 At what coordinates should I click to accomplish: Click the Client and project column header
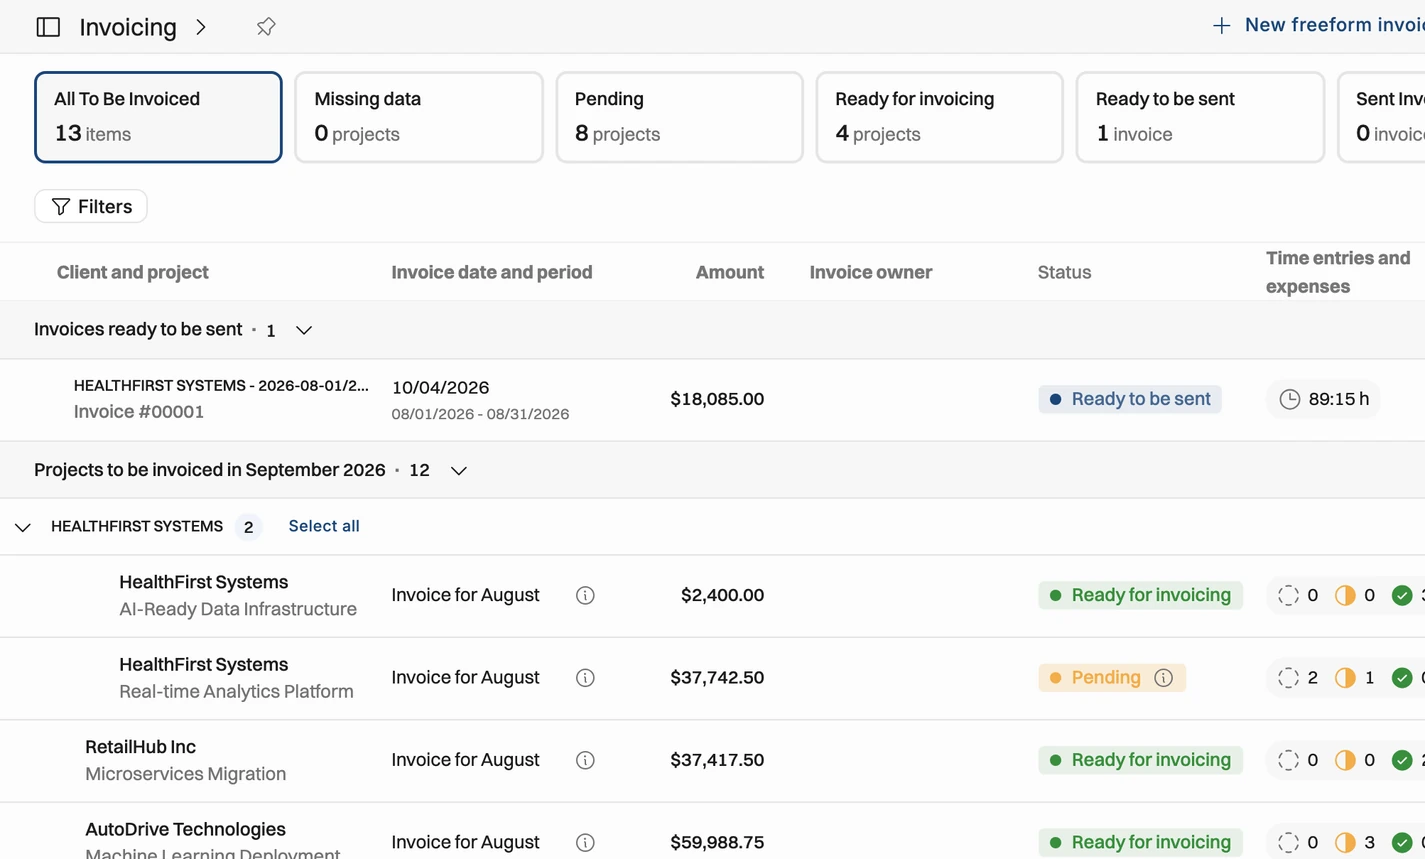[x=133, y=272]
